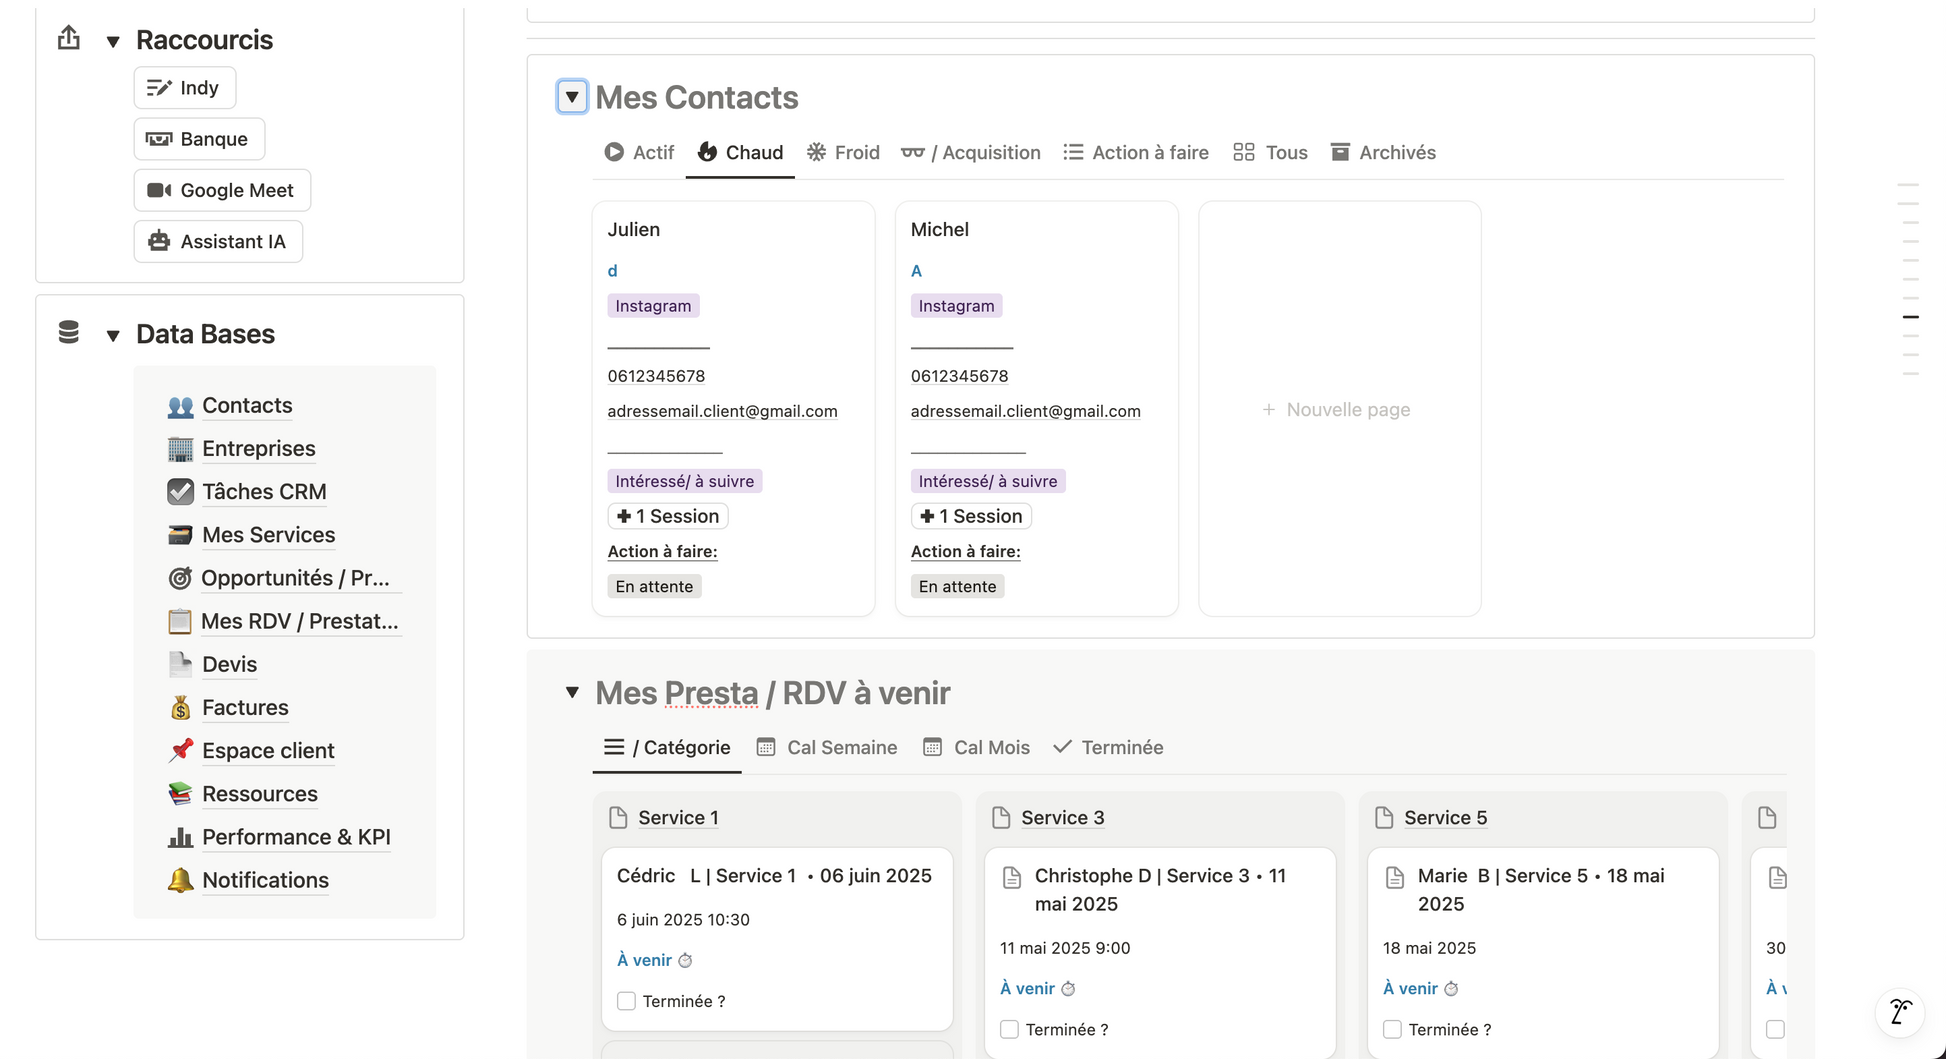Open the Banque shortcut button
The image size is (1946, 1059).
[199, 139]
